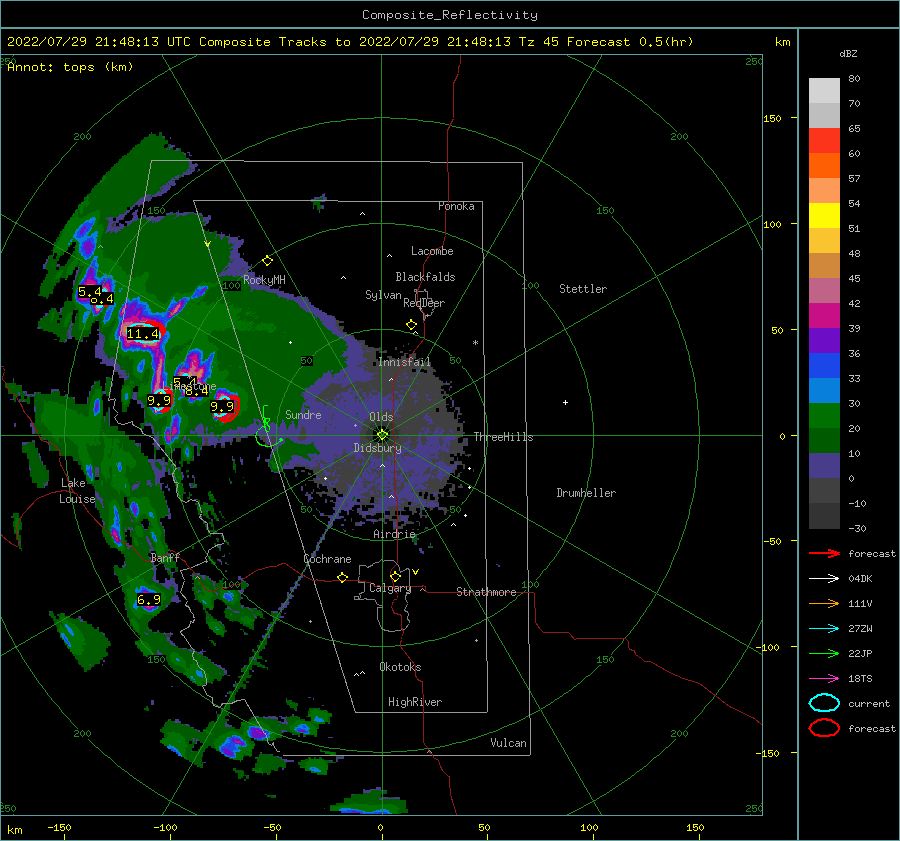The width and height of the screenshot is (900, 841).
Task: Click the RedDeer city label
Action: point(424,303)
